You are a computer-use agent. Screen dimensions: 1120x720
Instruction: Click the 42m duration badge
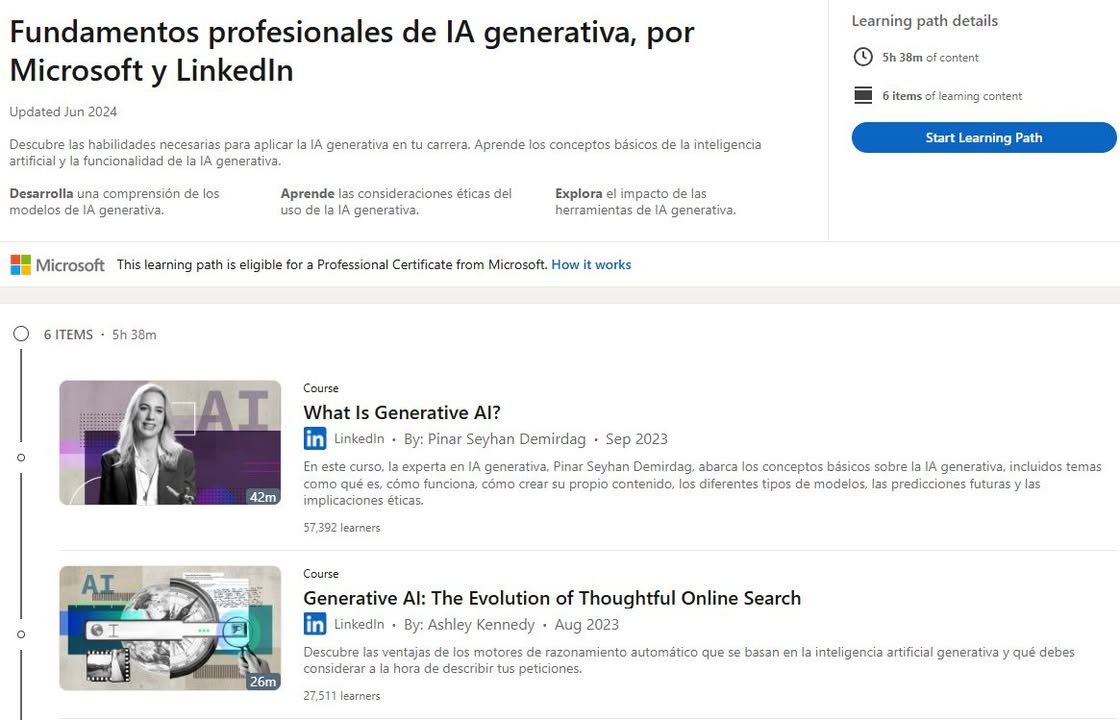tap(262, 496)
